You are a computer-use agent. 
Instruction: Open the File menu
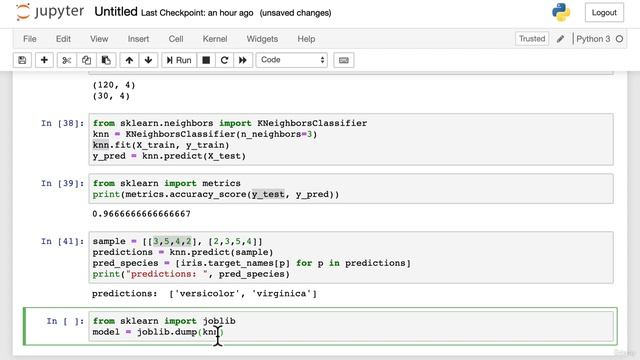[x=30, y=39]
